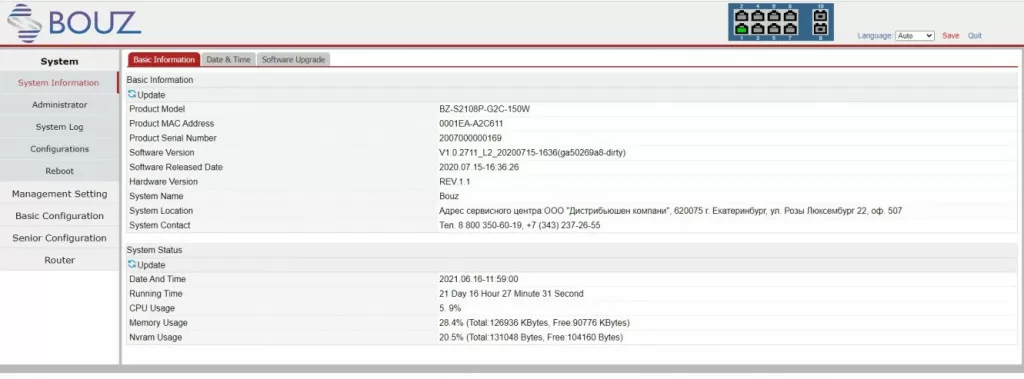This screenshot has height=379, width=1024.
Task: Open the Language dropdown
Action: coord(915,36)
